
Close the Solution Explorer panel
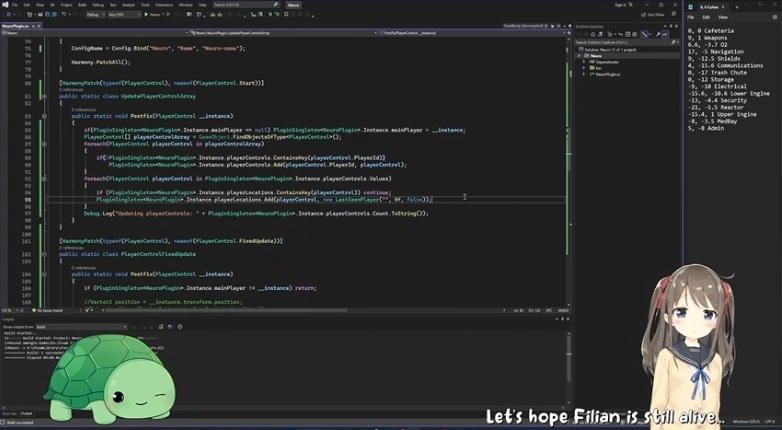[676, 26]
